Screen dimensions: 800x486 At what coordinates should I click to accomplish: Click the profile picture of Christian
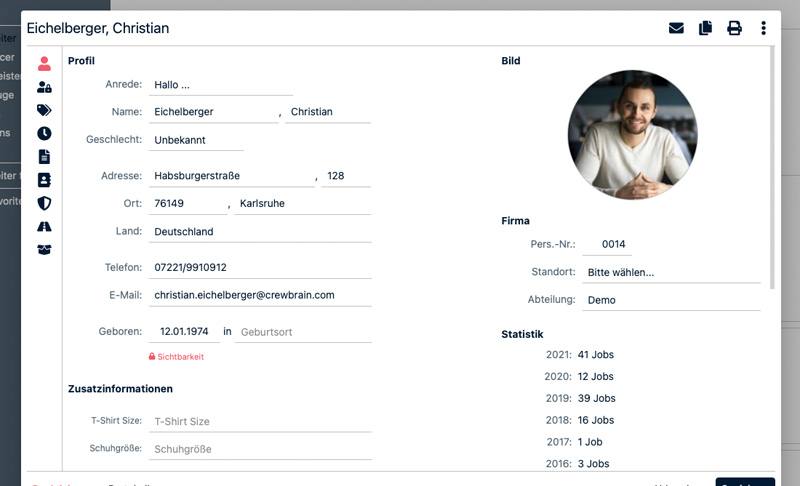pos(631,136)
